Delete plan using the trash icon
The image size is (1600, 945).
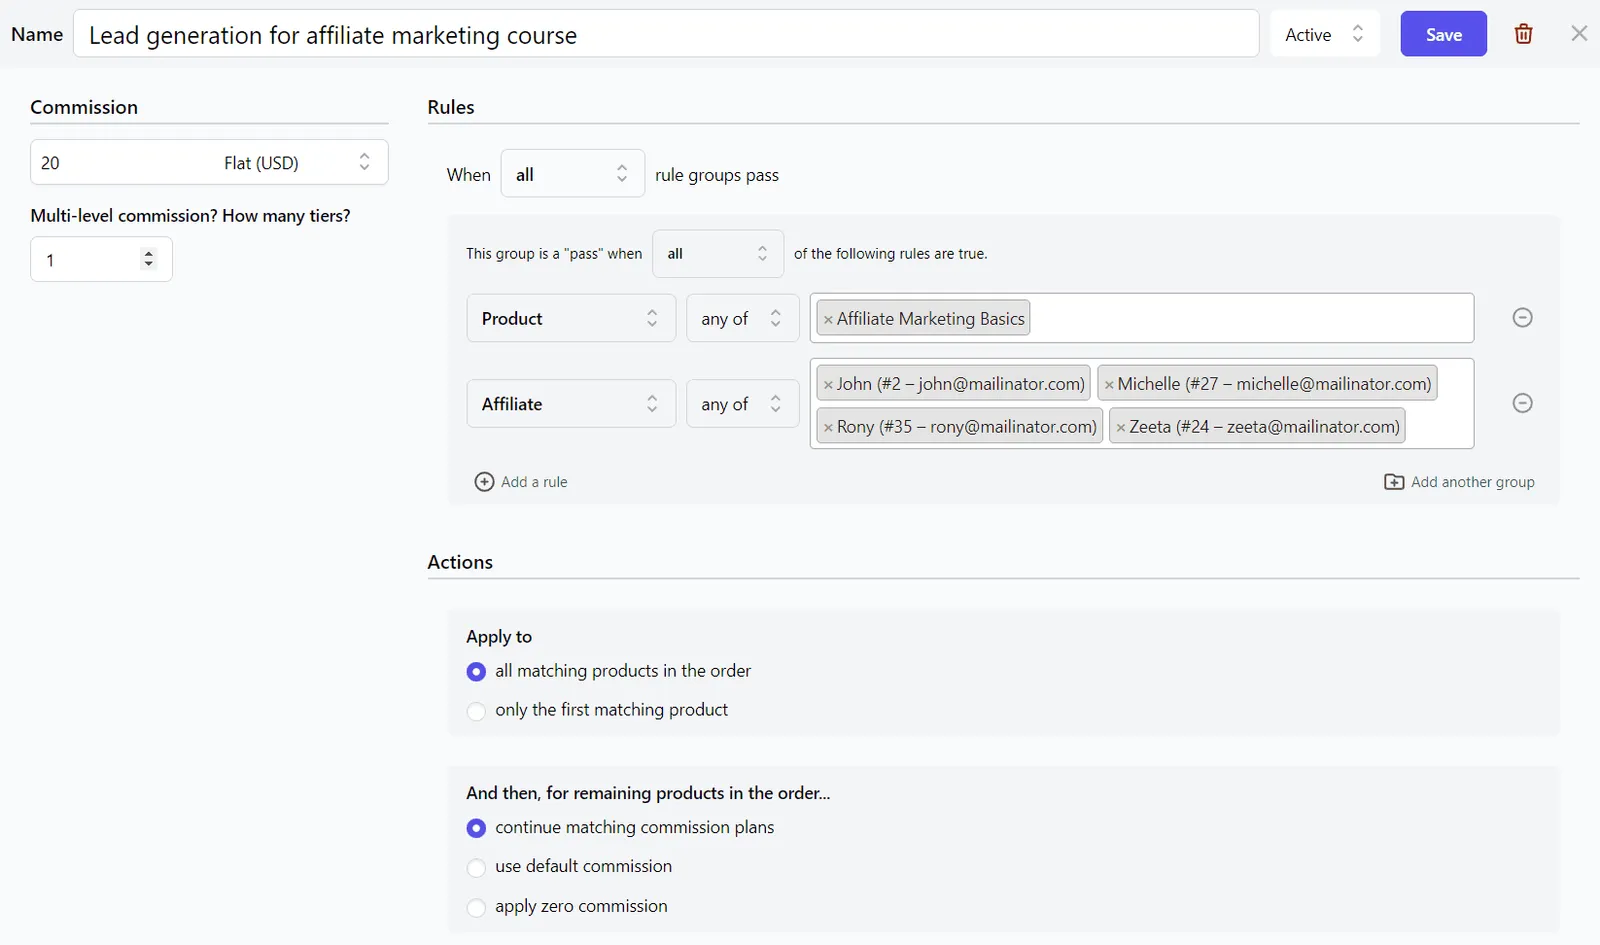click(x=1523, y=34)
